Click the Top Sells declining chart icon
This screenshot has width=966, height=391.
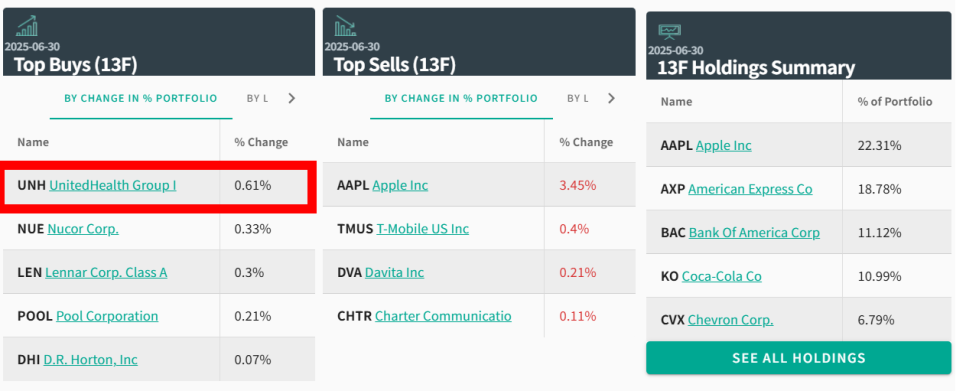(x=346, y=26)
